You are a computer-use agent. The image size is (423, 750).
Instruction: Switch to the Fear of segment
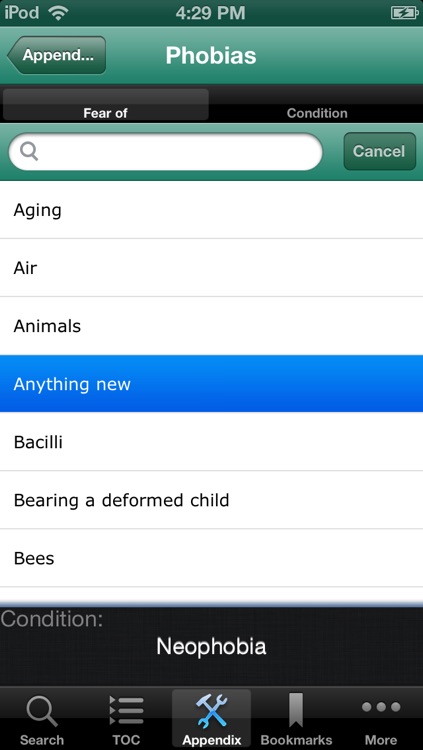(x=106, y=104)
